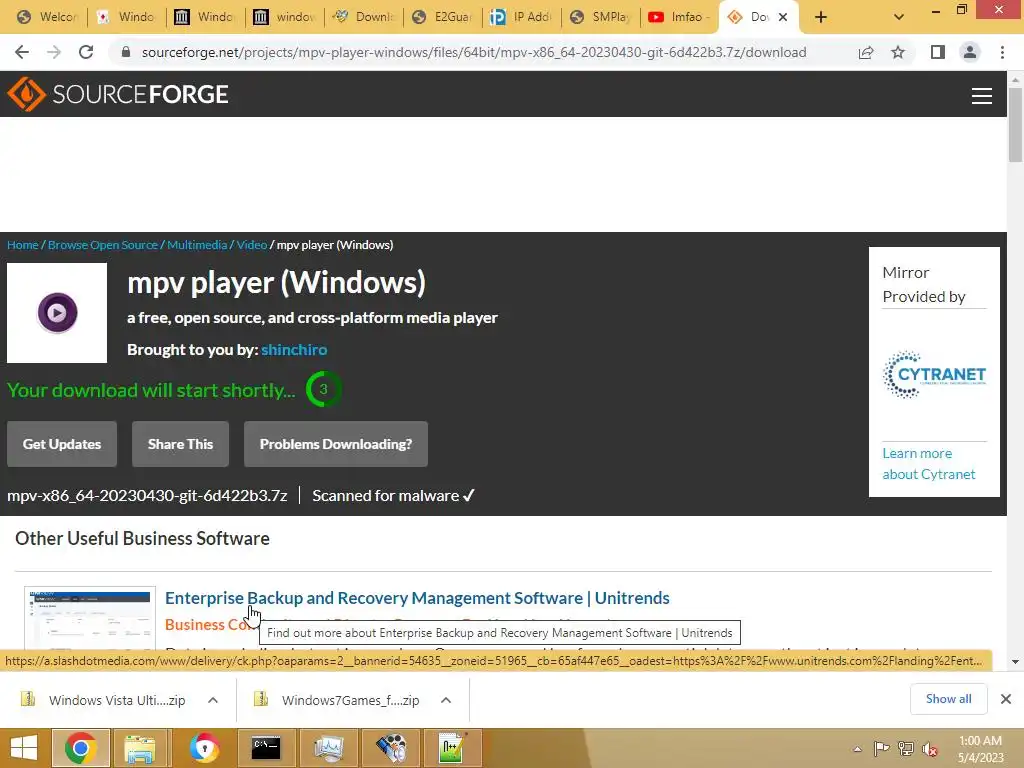Open a new browser tab
The height and width of the screenshot is (768, 1024).
[821, 17]
